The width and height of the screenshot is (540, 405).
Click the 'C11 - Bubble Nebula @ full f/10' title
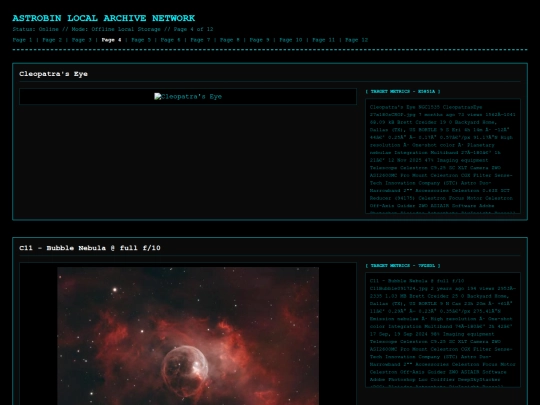tap(90, 248)
